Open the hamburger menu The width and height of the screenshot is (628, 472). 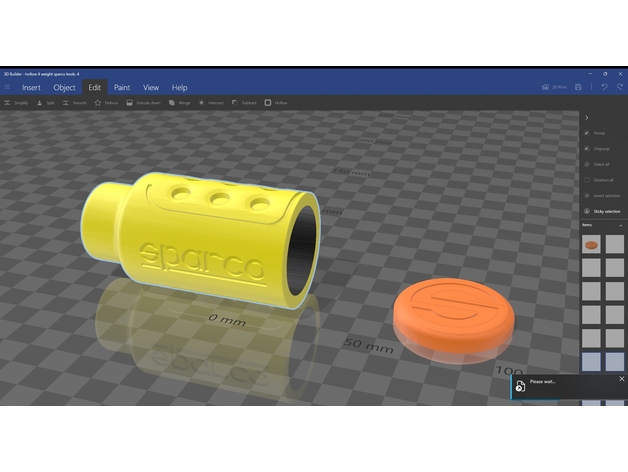(x=7, y=87)
